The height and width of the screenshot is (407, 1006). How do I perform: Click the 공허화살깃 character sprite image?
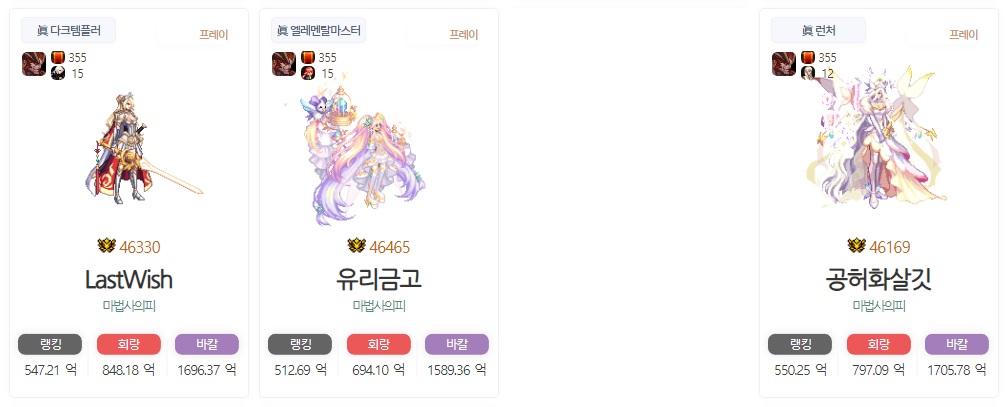click(x=876, y=138)
